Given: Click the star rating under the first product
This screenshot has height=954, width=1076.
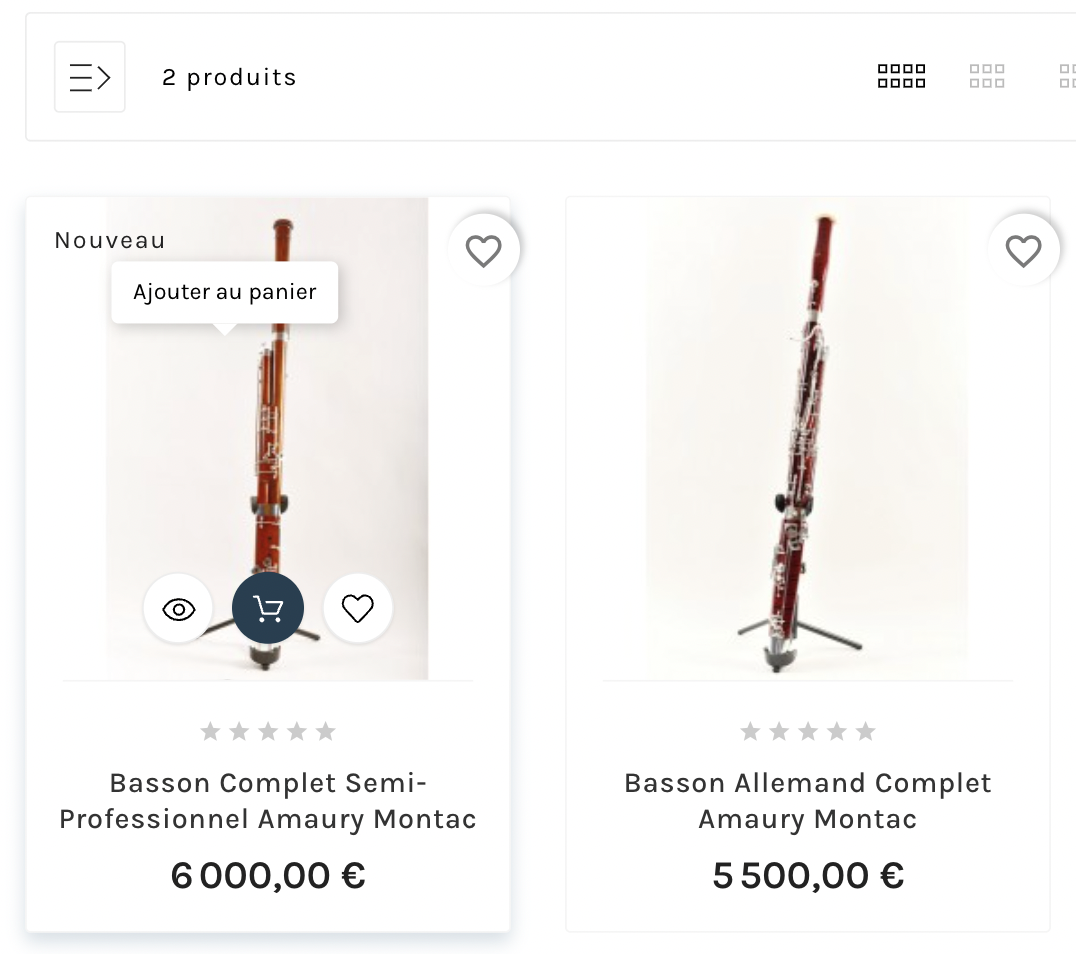Looking at the screenshot, I should click(x=267, y=732).
